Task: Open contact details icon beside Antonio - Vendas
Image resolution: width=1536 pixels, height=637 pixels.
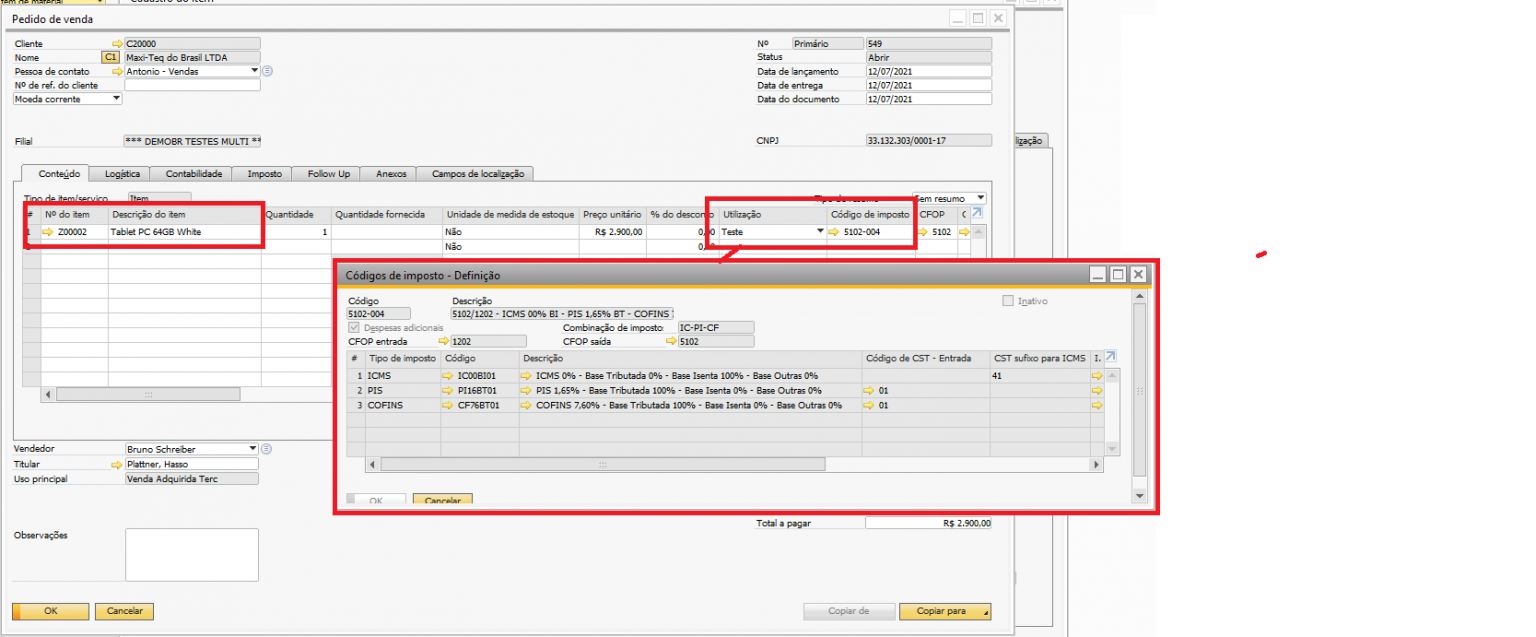Action: [268, 71]
